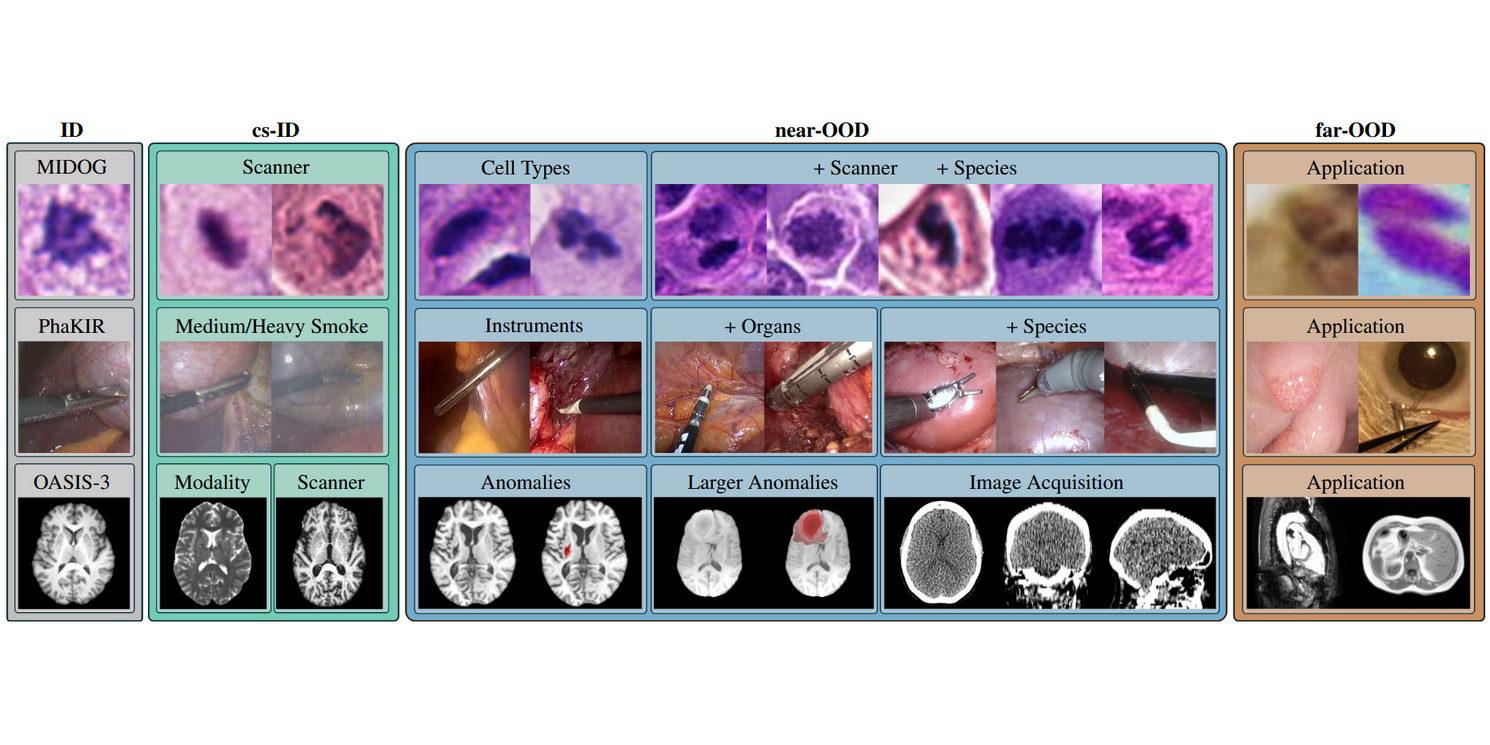This screenshot has width=1490, height=745.
Task: Click the cs-ID column heading
Action: click(275, 130)
